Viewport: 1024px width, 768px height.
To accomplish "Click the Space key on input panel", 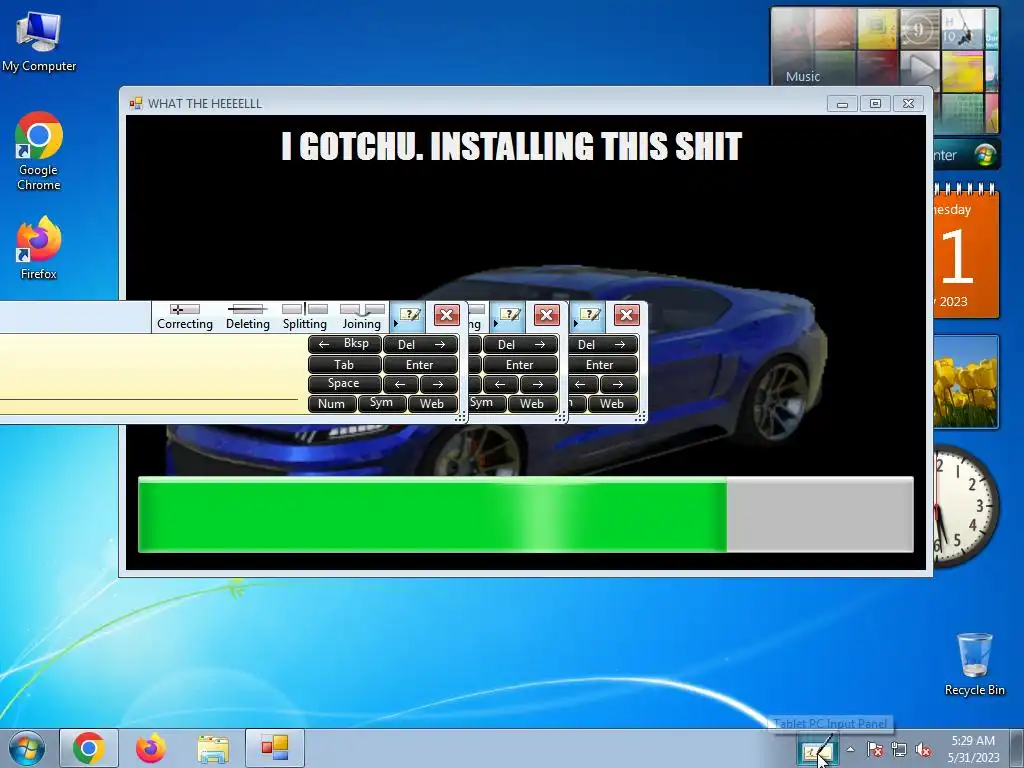I will pos(344,383).
